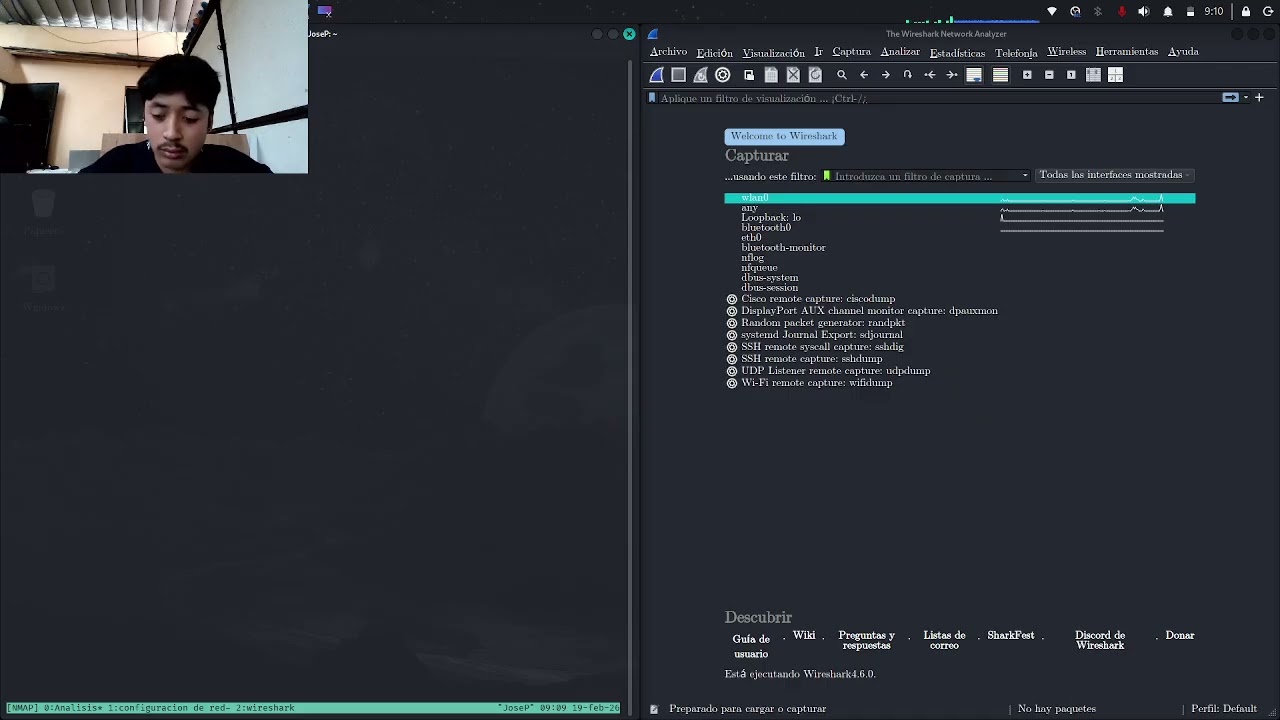Open the Visualización menu
Viewport: 1280px width, 720px height.
click(773, 52)
